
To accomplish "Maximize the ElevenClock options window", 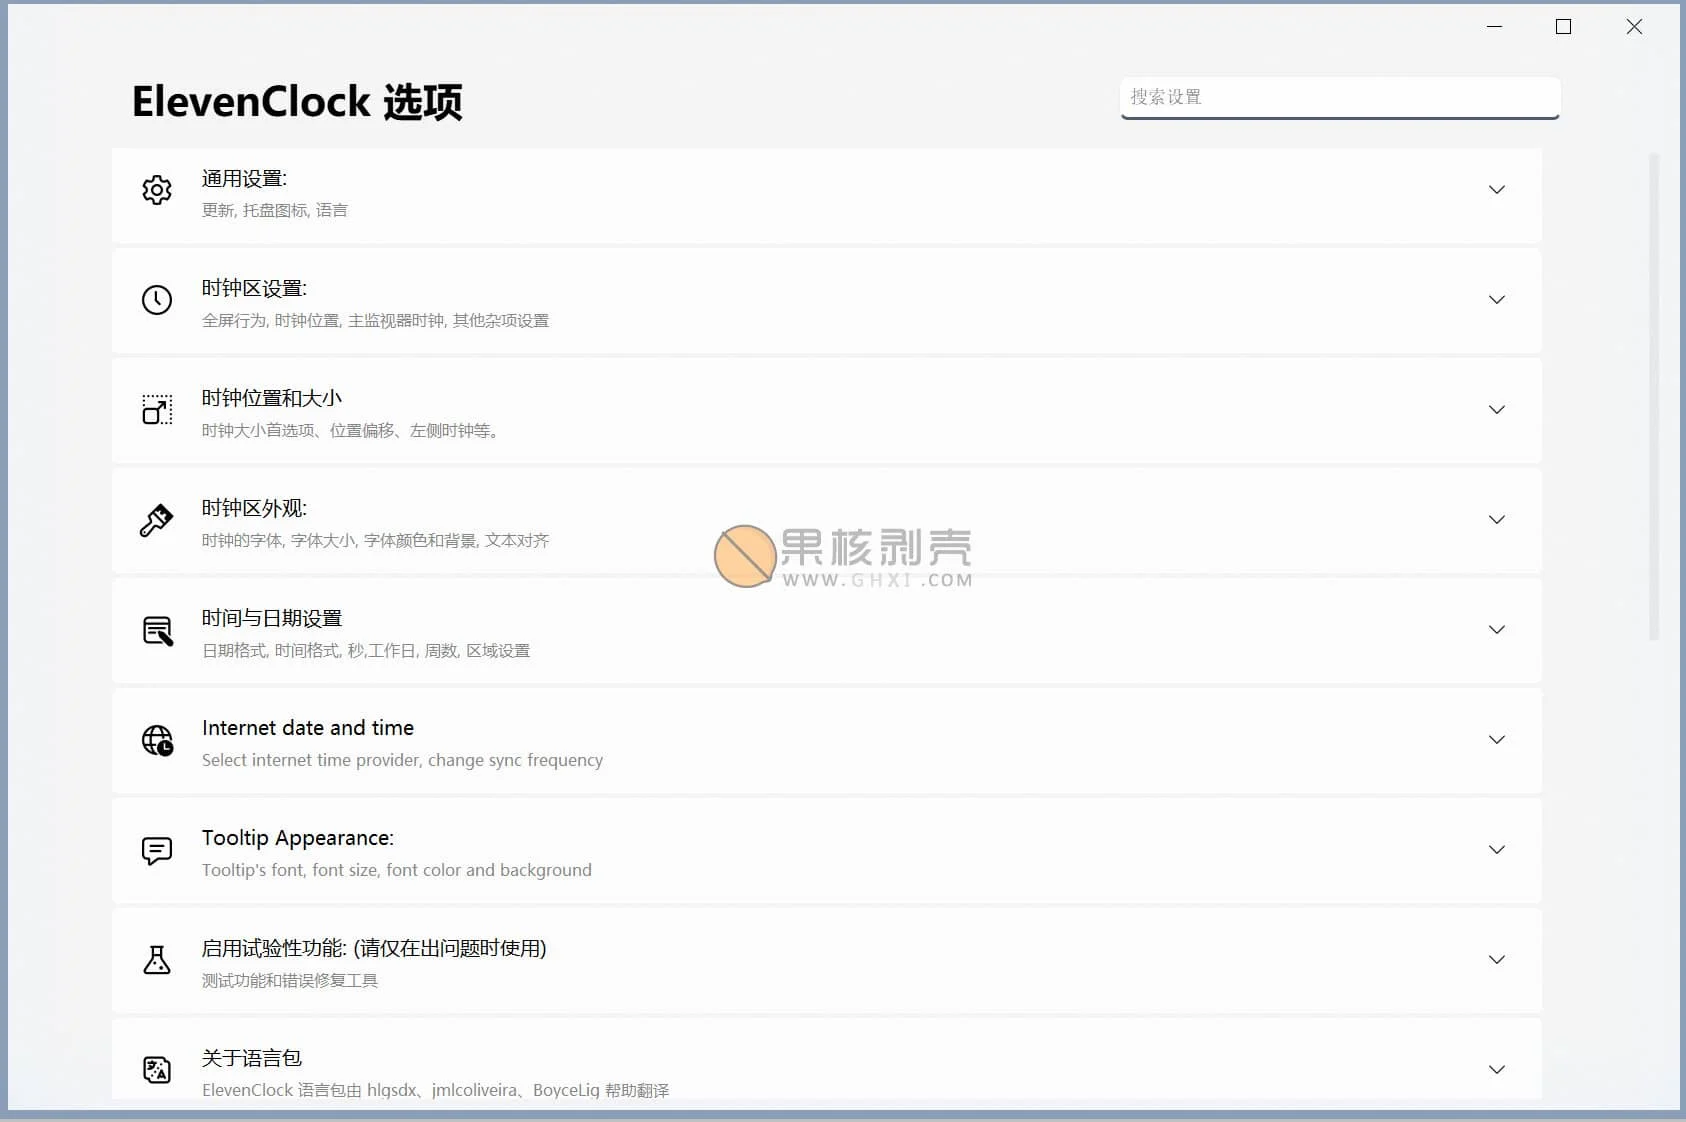I will pyautogui.click(x=1564, y=27).
